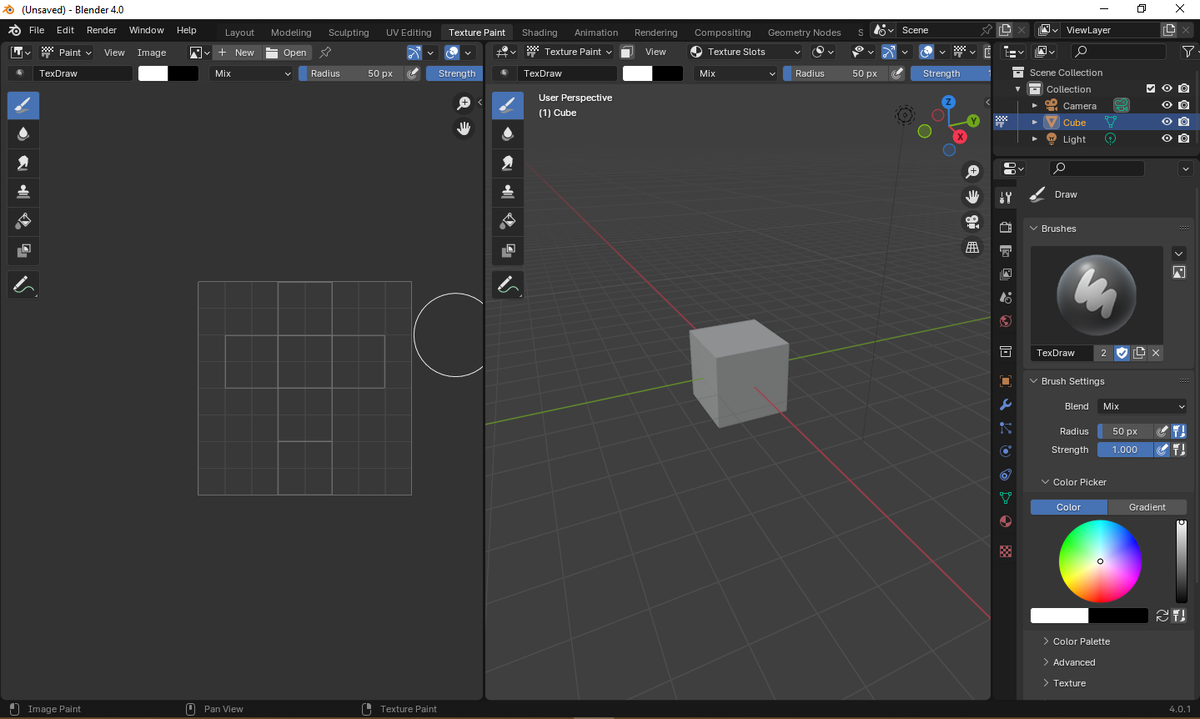The image size is (1200, 719).
Task: Disable Cube in renders via camera icon
Action: 1184,122
